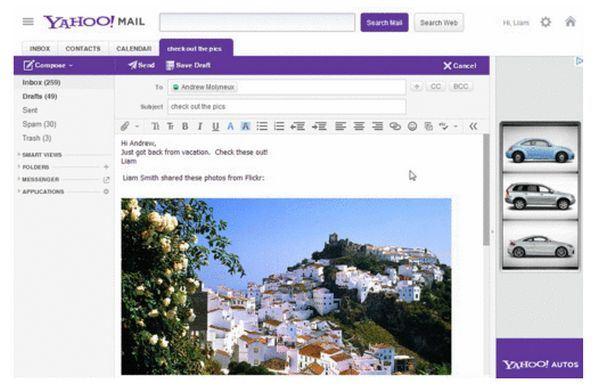Click the shared Flickr village photo
The width and height of the screenshot is (599, 392).
[286, 286]
